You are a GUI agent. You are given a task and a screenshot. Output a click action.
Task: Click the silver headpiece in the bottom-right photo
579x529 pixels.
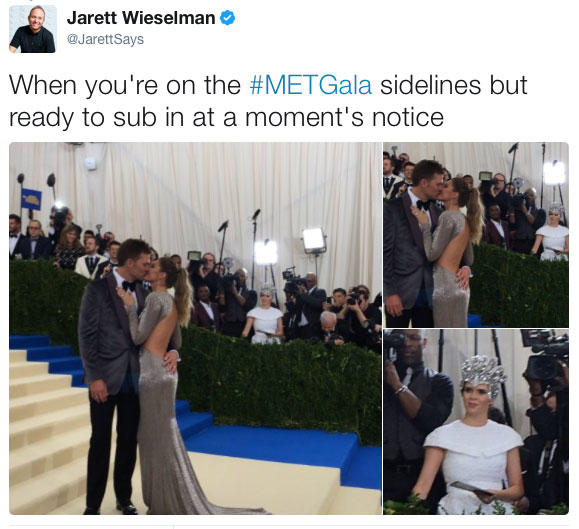483,375
